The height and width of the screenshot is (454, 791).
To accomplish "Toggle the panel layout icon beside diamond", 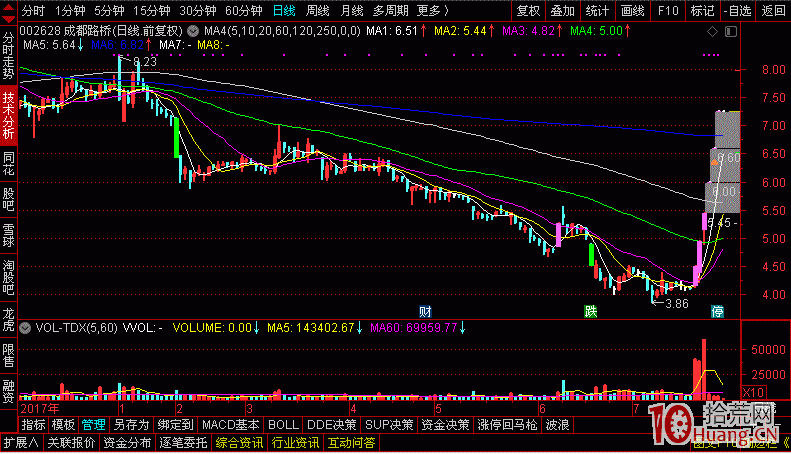I will point(731,32).
